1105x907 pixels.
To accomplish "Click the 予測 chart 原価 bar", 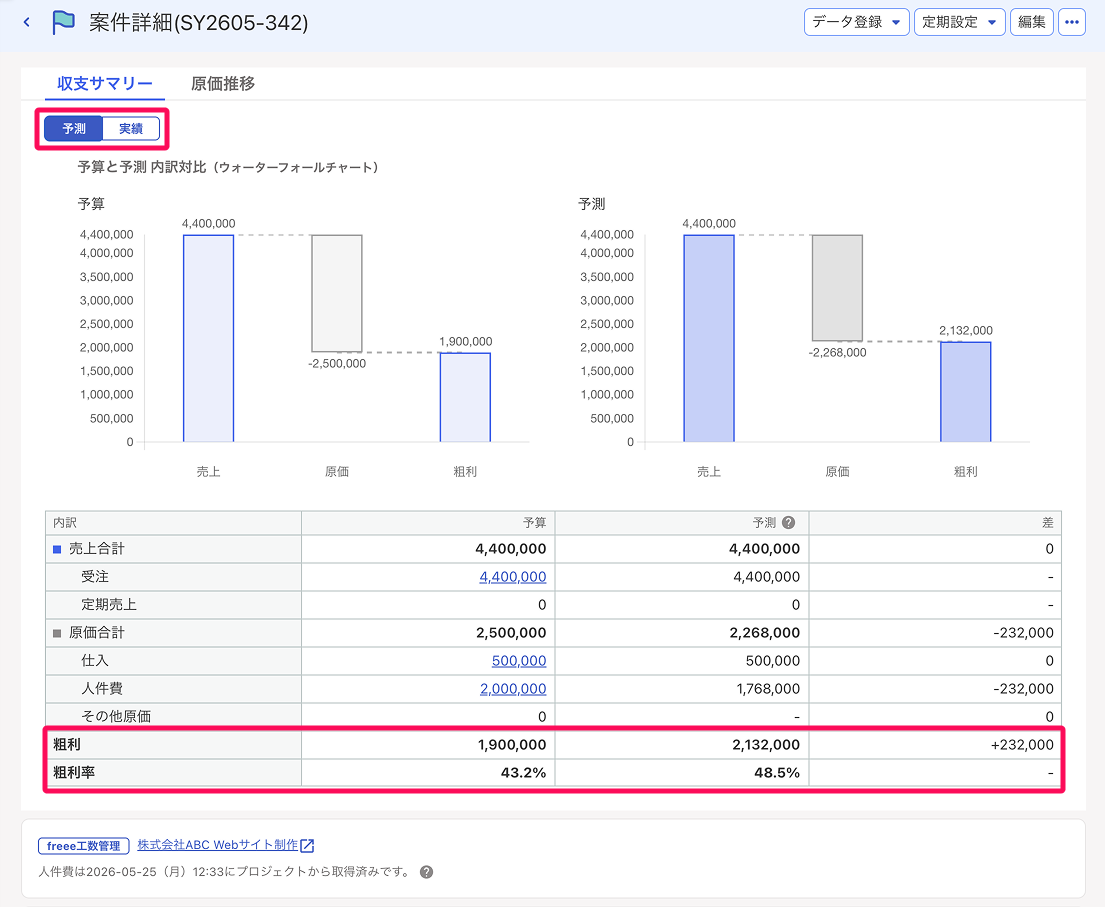I will 837,288.
